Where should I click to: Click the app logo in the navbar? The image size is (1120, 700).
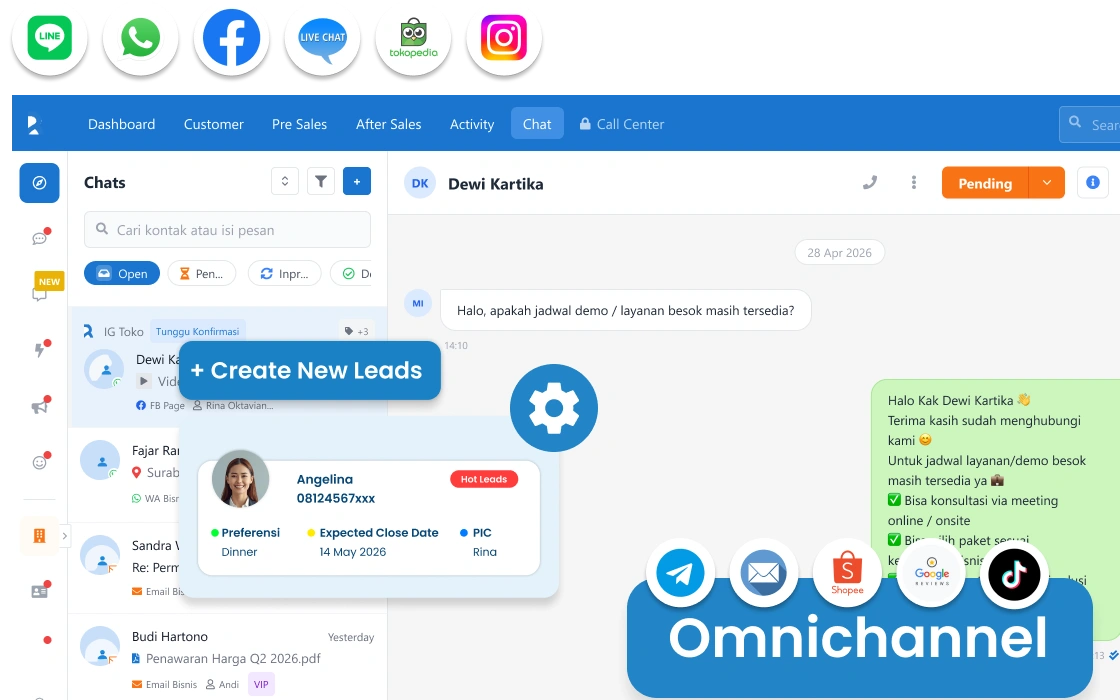tap(34, 124)
